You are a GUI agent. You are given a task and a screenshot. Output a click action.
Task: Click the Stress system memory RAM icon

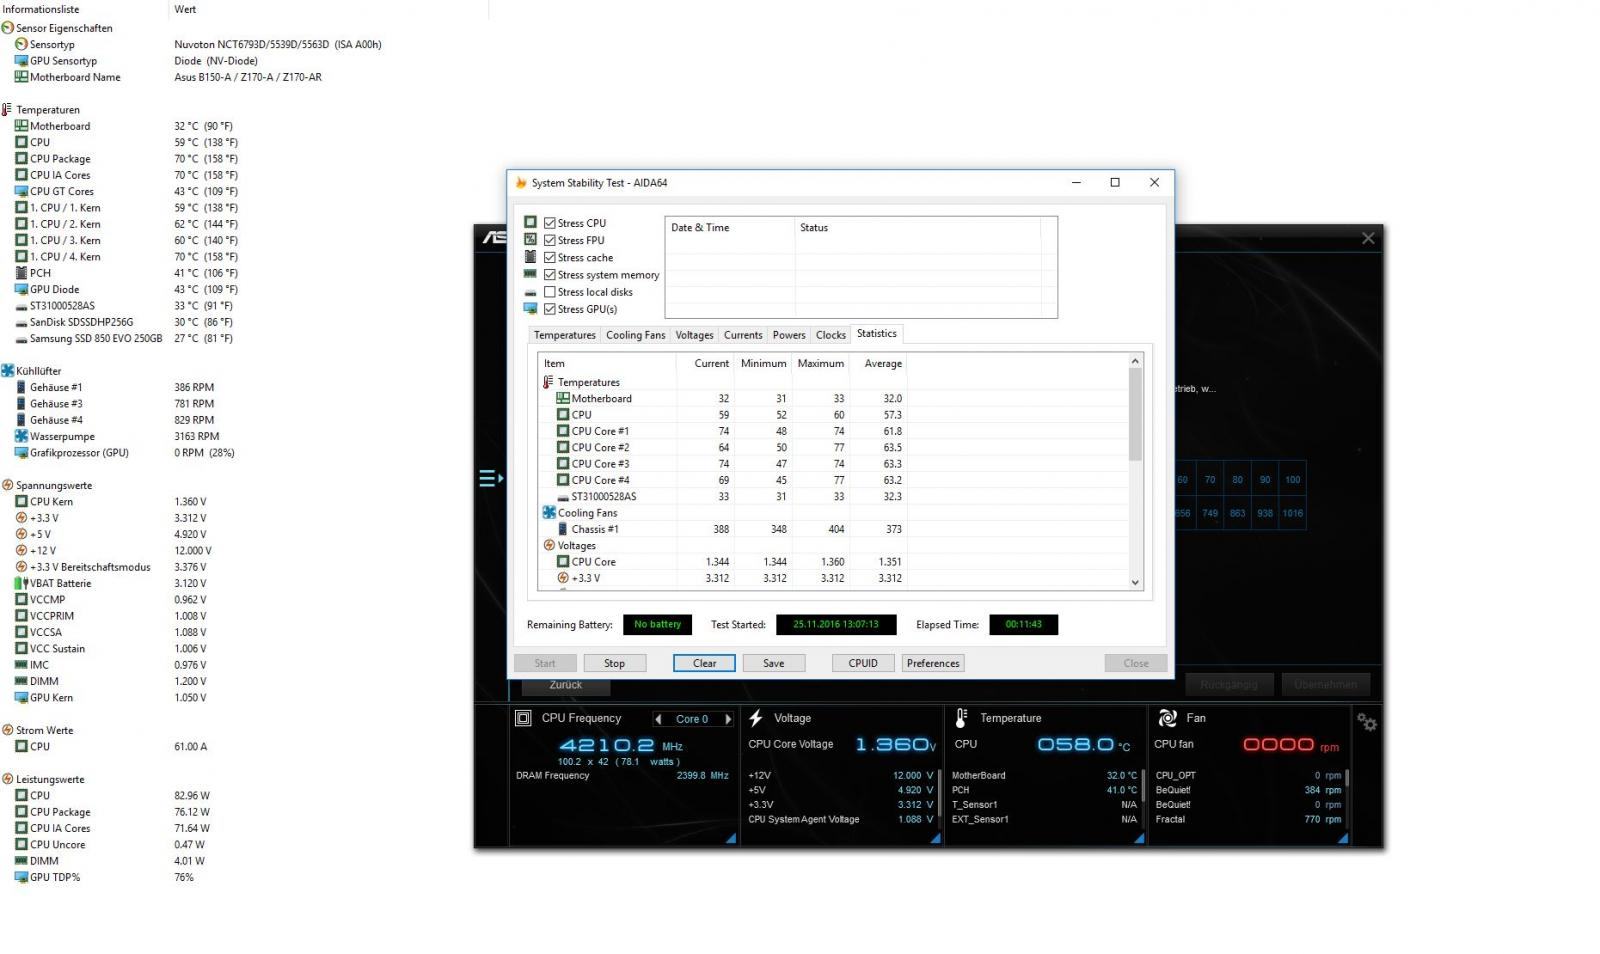(x=531, y=274)
